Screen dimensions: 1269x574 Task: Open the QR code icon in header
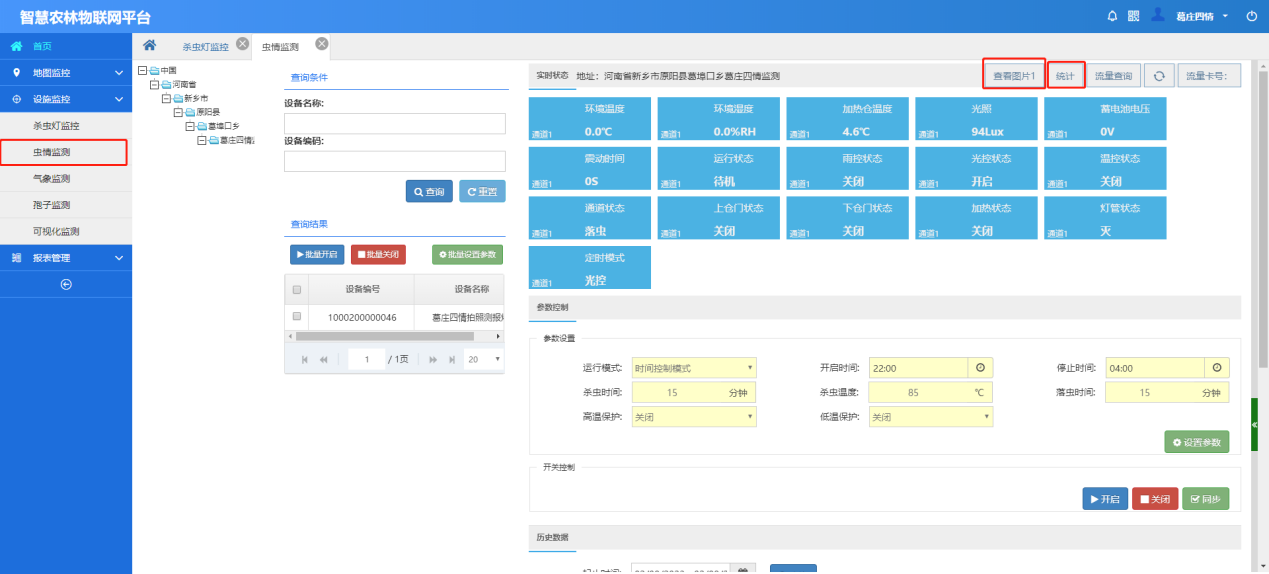(x=1134, y=16)
